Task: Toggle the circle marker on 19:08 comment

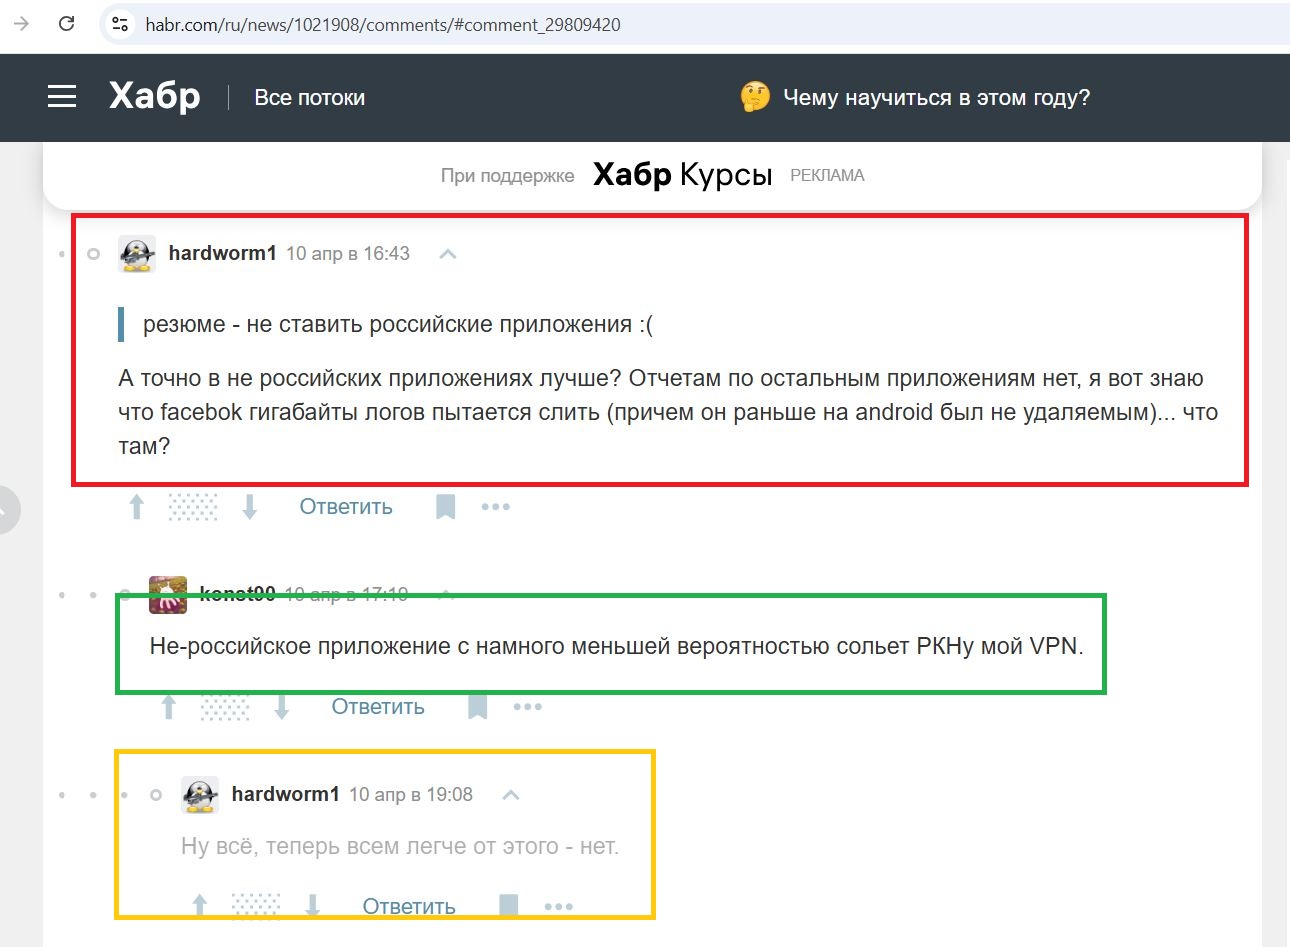Action: 156,795
